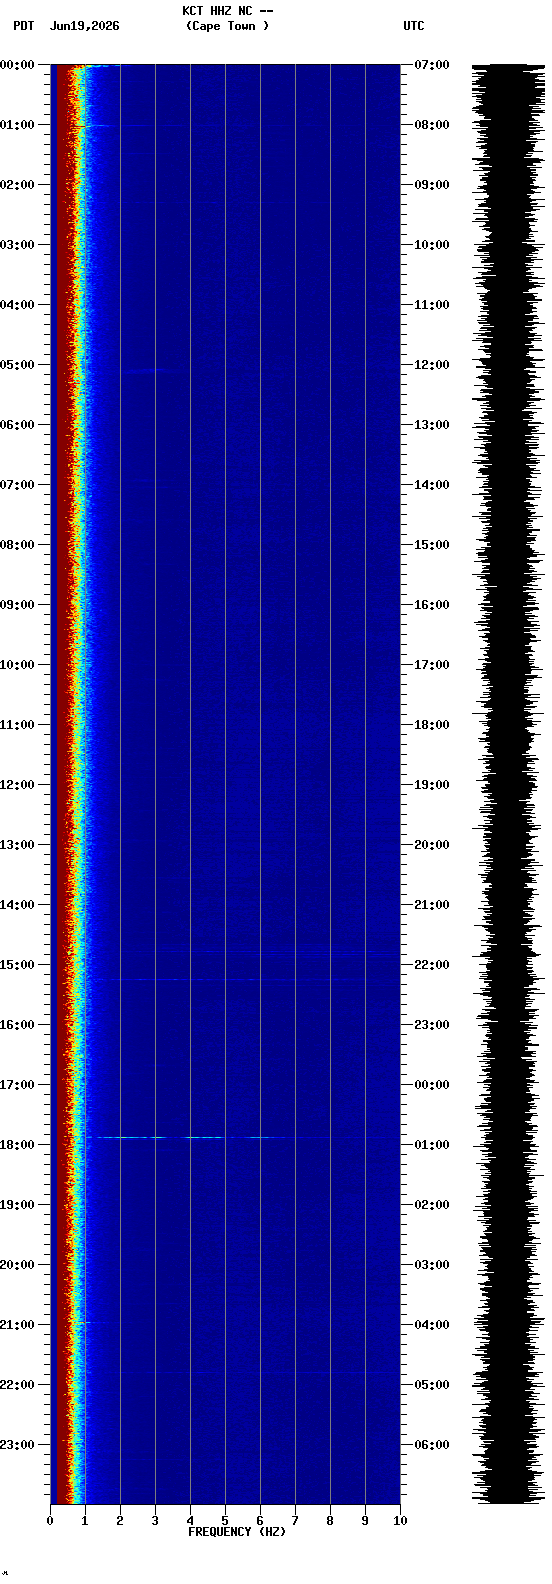The height and width of the screenshot is (1584, 552).
Task: Click the bright event streak near 18:00 PDT
Action: click(185, 1137)
